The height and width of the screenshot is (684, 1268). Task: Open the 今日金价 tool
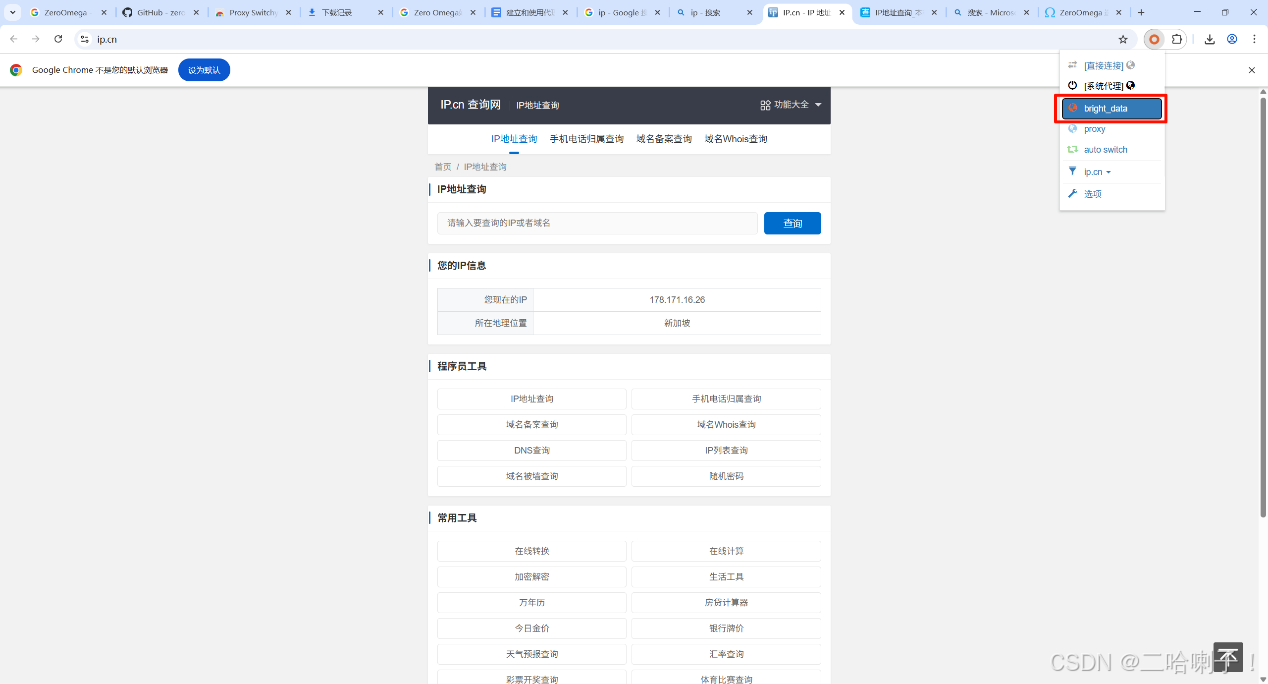point(532,629)
